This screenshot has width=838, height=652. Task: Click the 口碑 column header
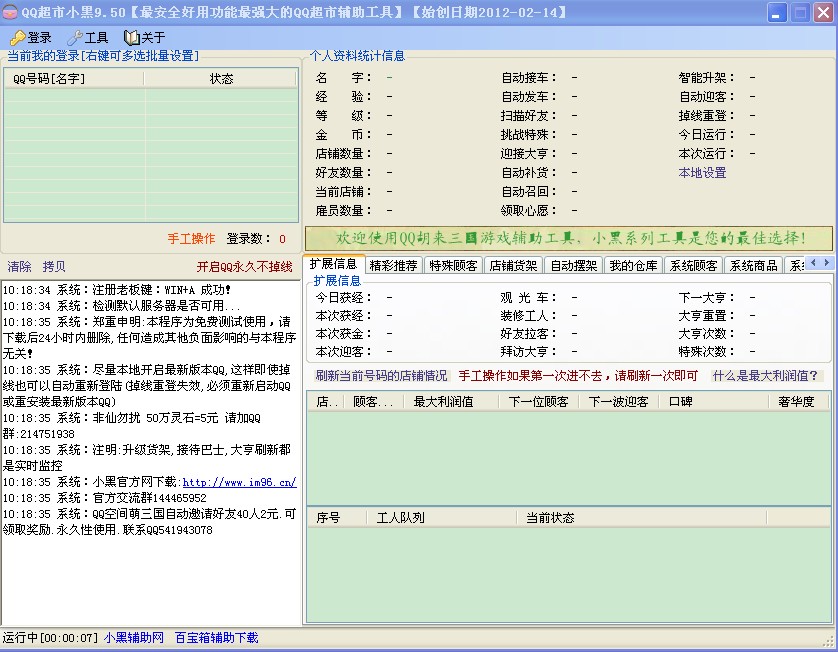(713, 401)
